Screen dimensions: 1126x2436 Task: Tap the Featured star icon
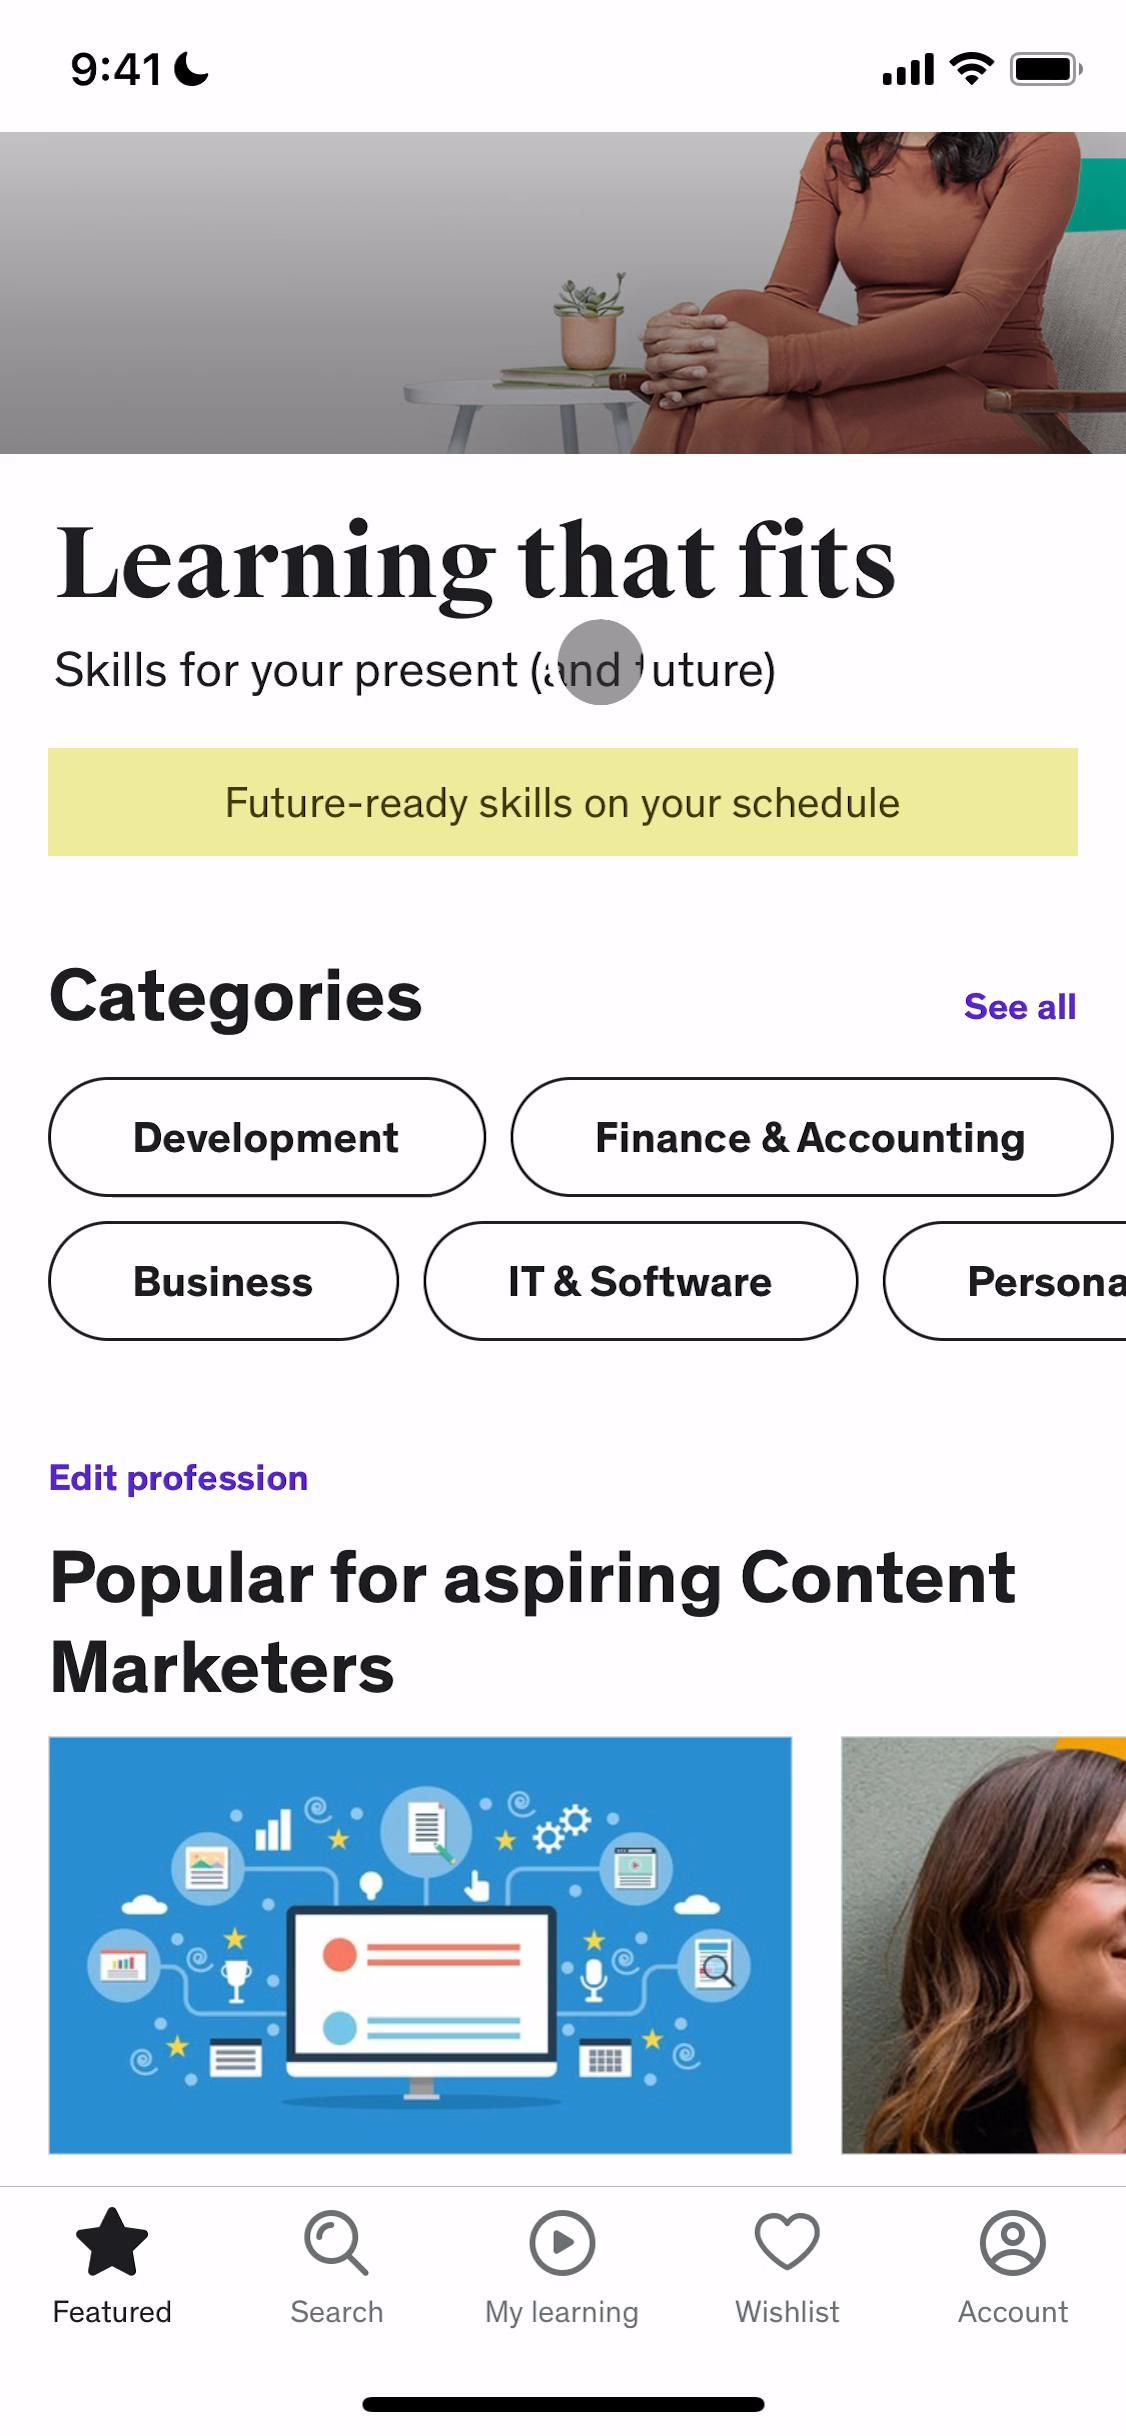pos(112,2242)
